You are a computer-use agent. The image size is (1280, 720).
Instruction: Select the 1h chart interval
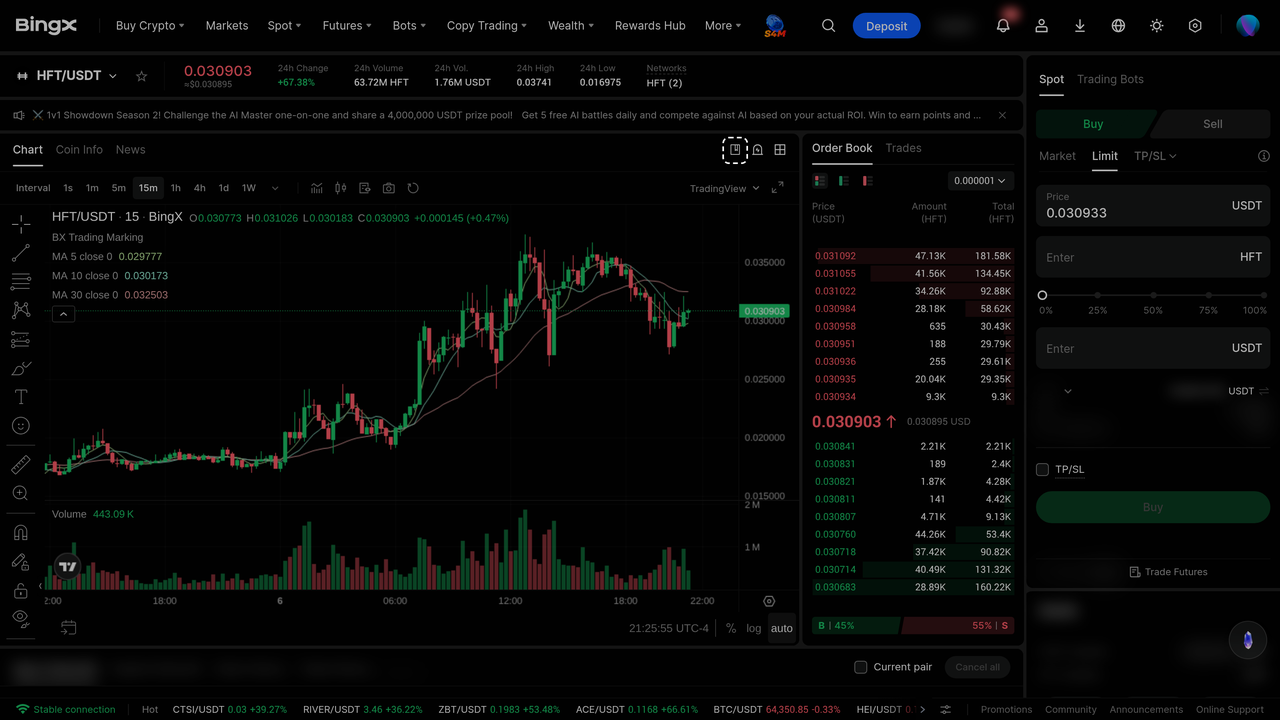(x=176, y=188)
